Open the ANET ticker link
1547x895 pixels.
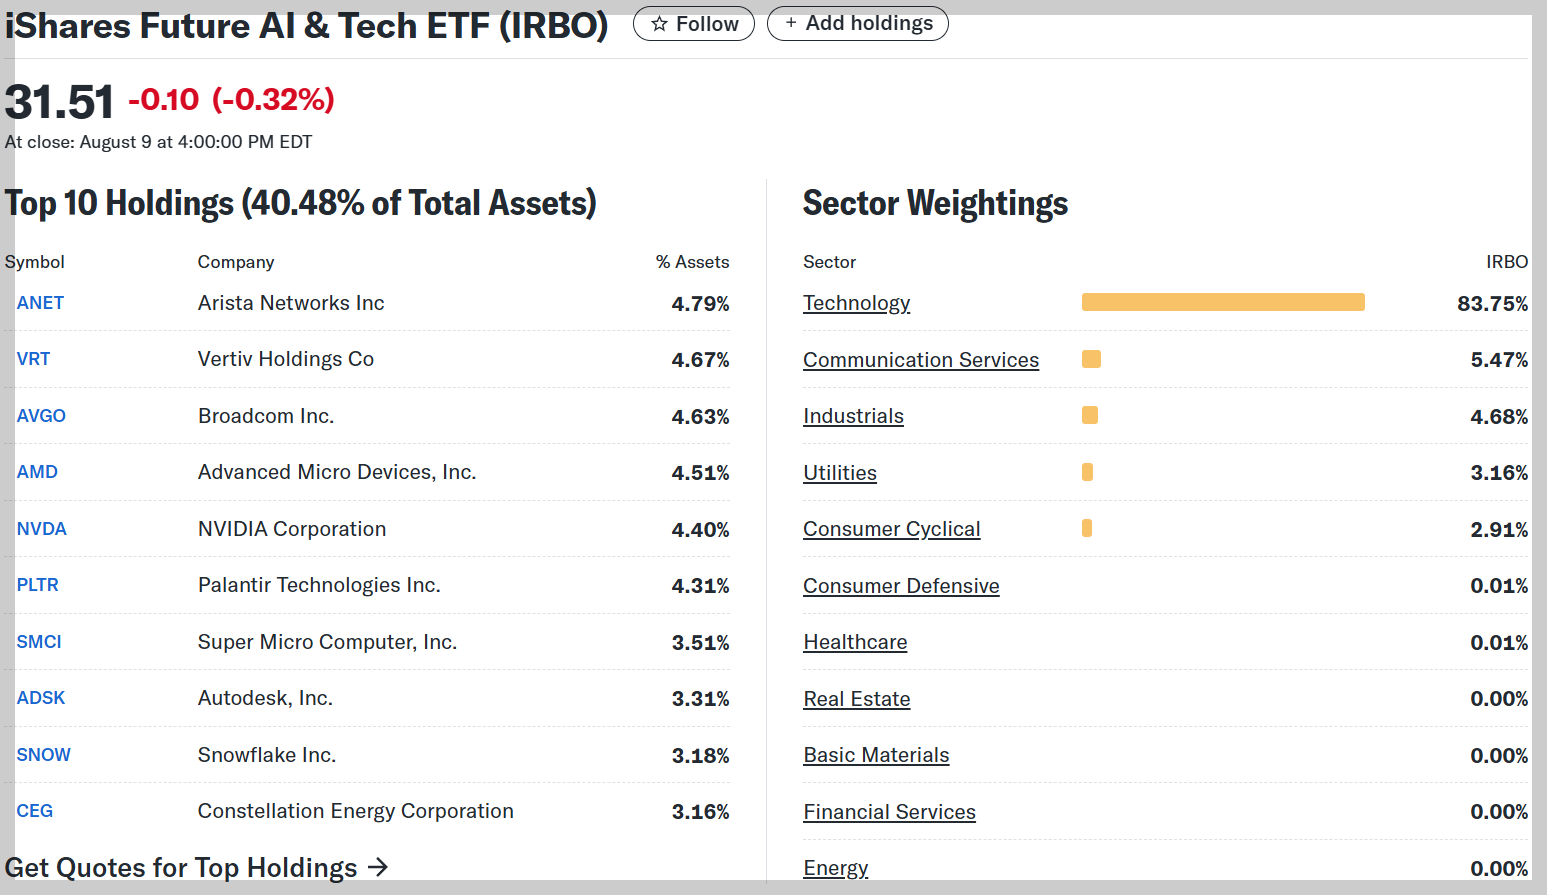[40, 302]
